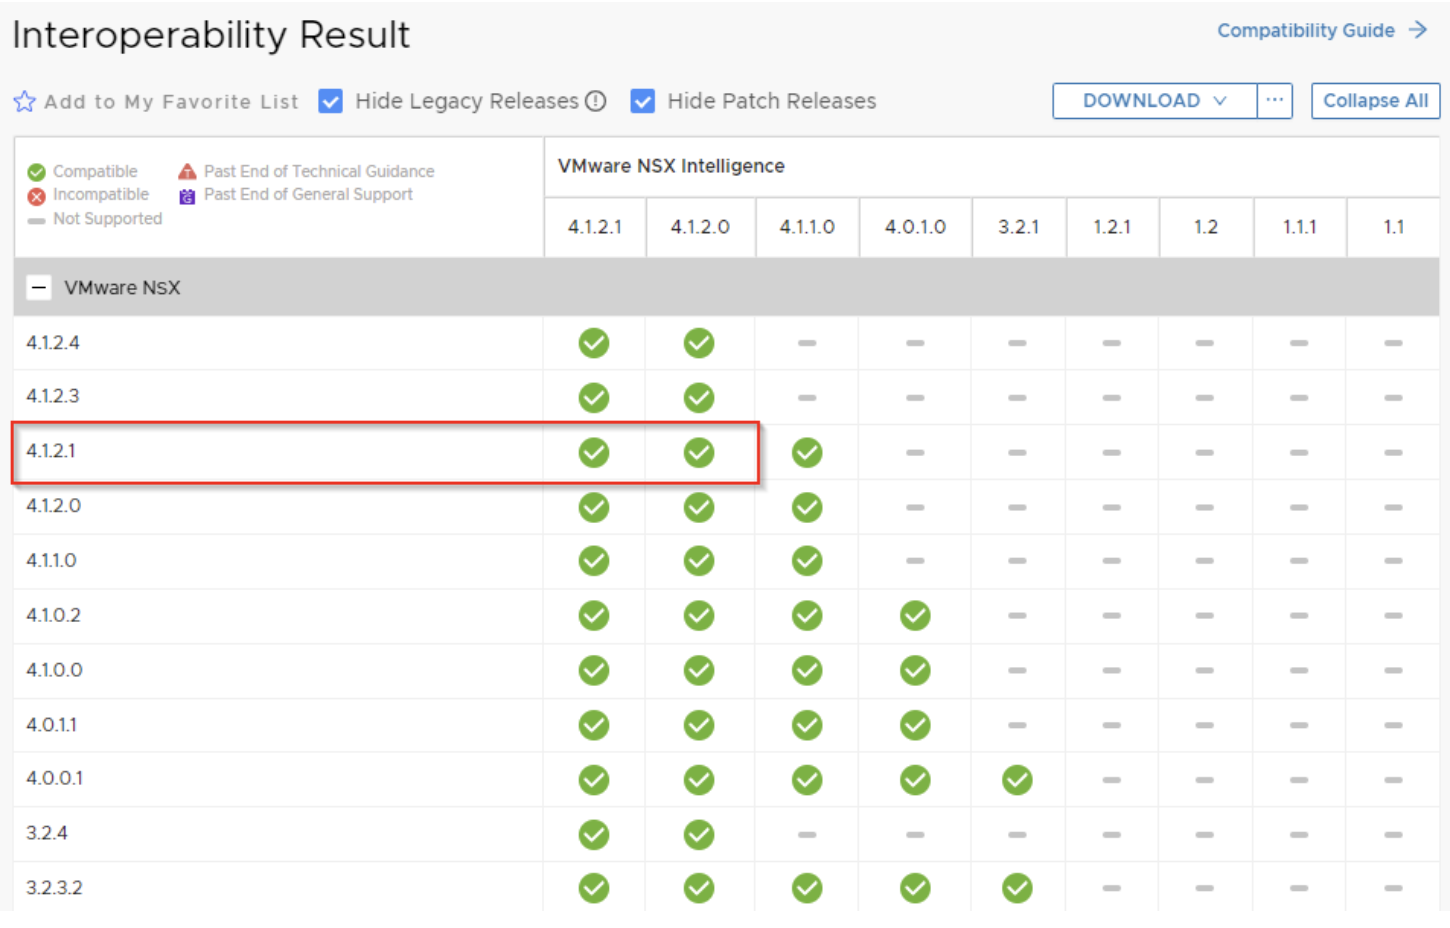Uncheck the Hide Patch Releases checkbox
Viewport: 1450px width, 928px height.
643,101
